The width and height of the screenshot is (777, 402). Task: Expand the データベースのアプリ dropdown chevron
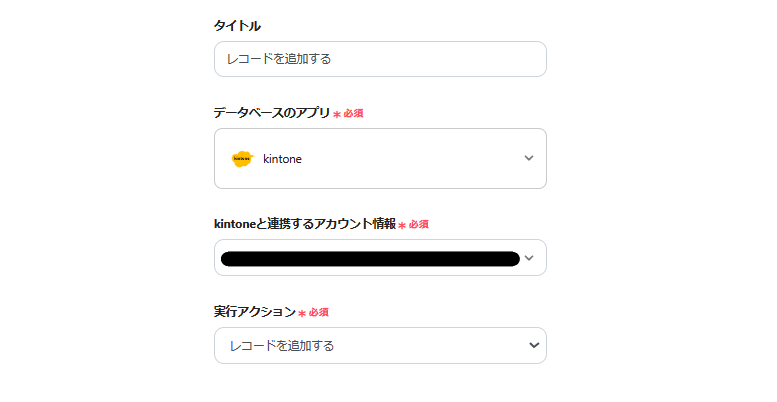click(529, 158)
